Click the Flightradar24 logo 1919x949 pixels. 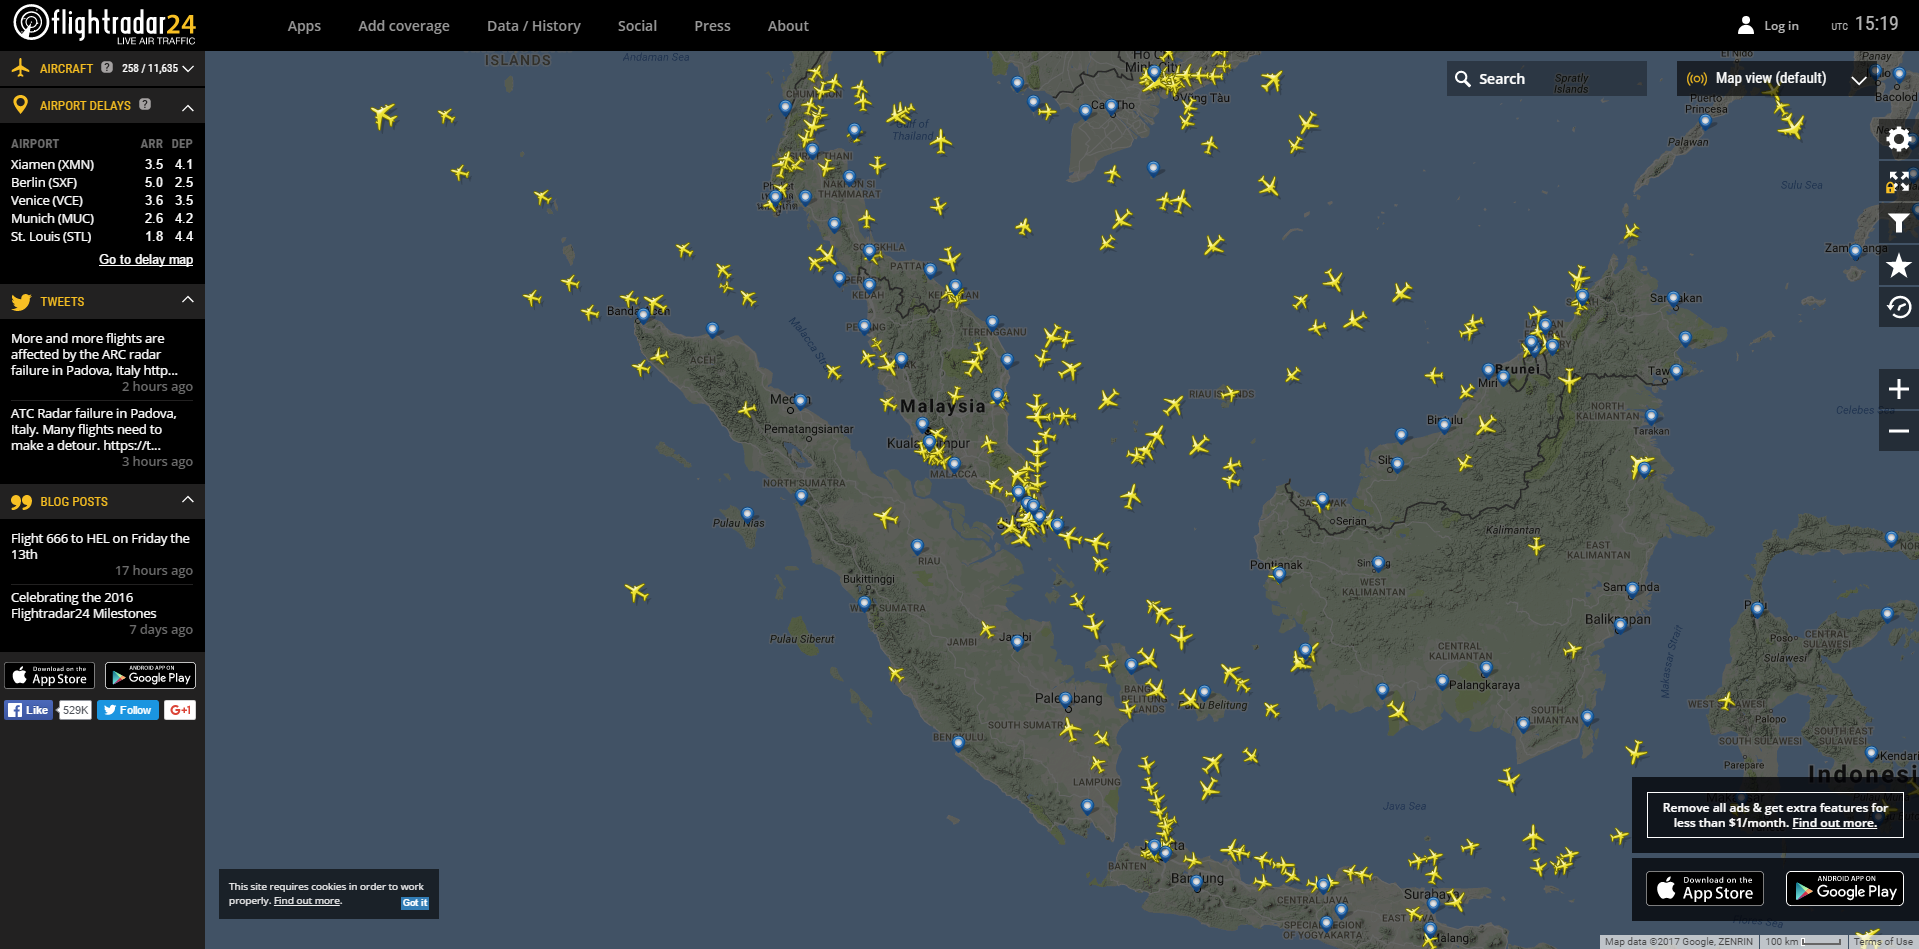(104, 24)
